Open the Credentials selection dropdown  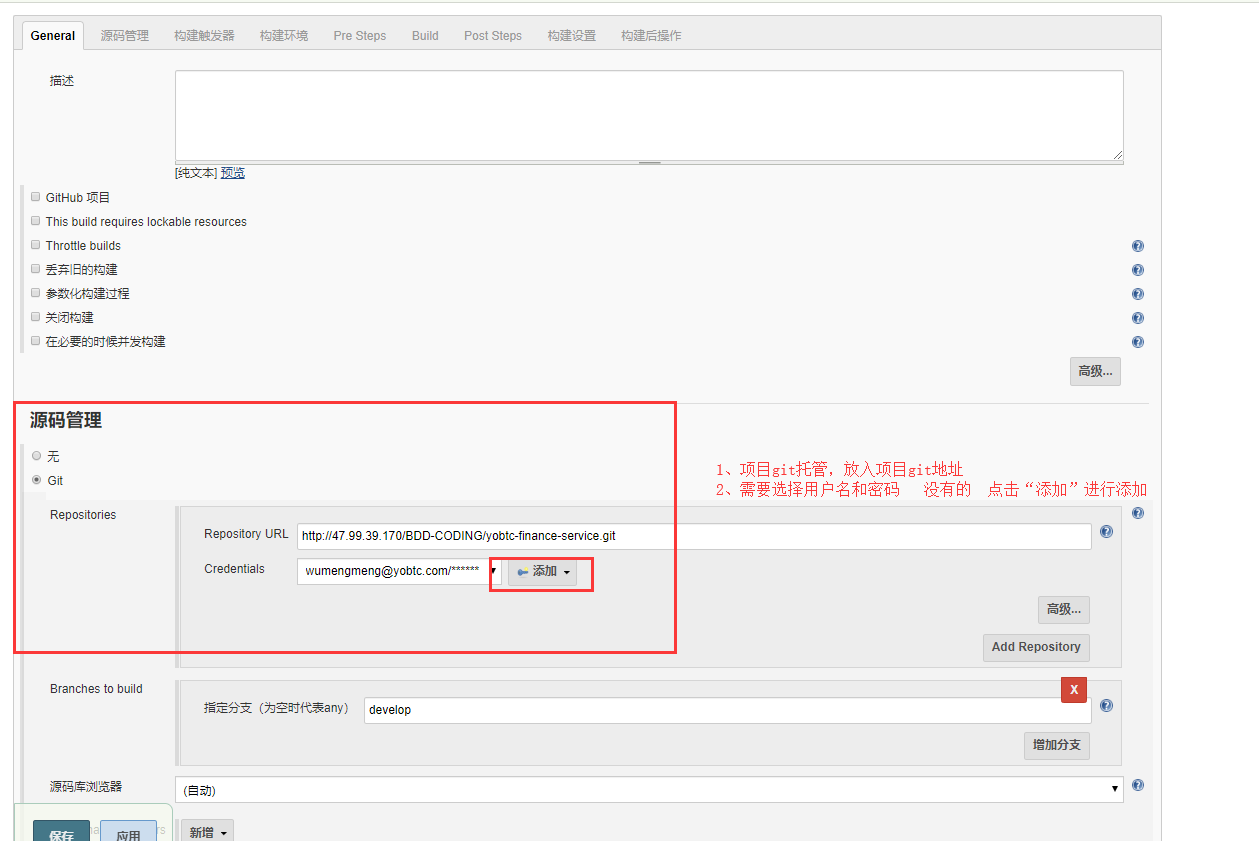(x=399, y=571)
